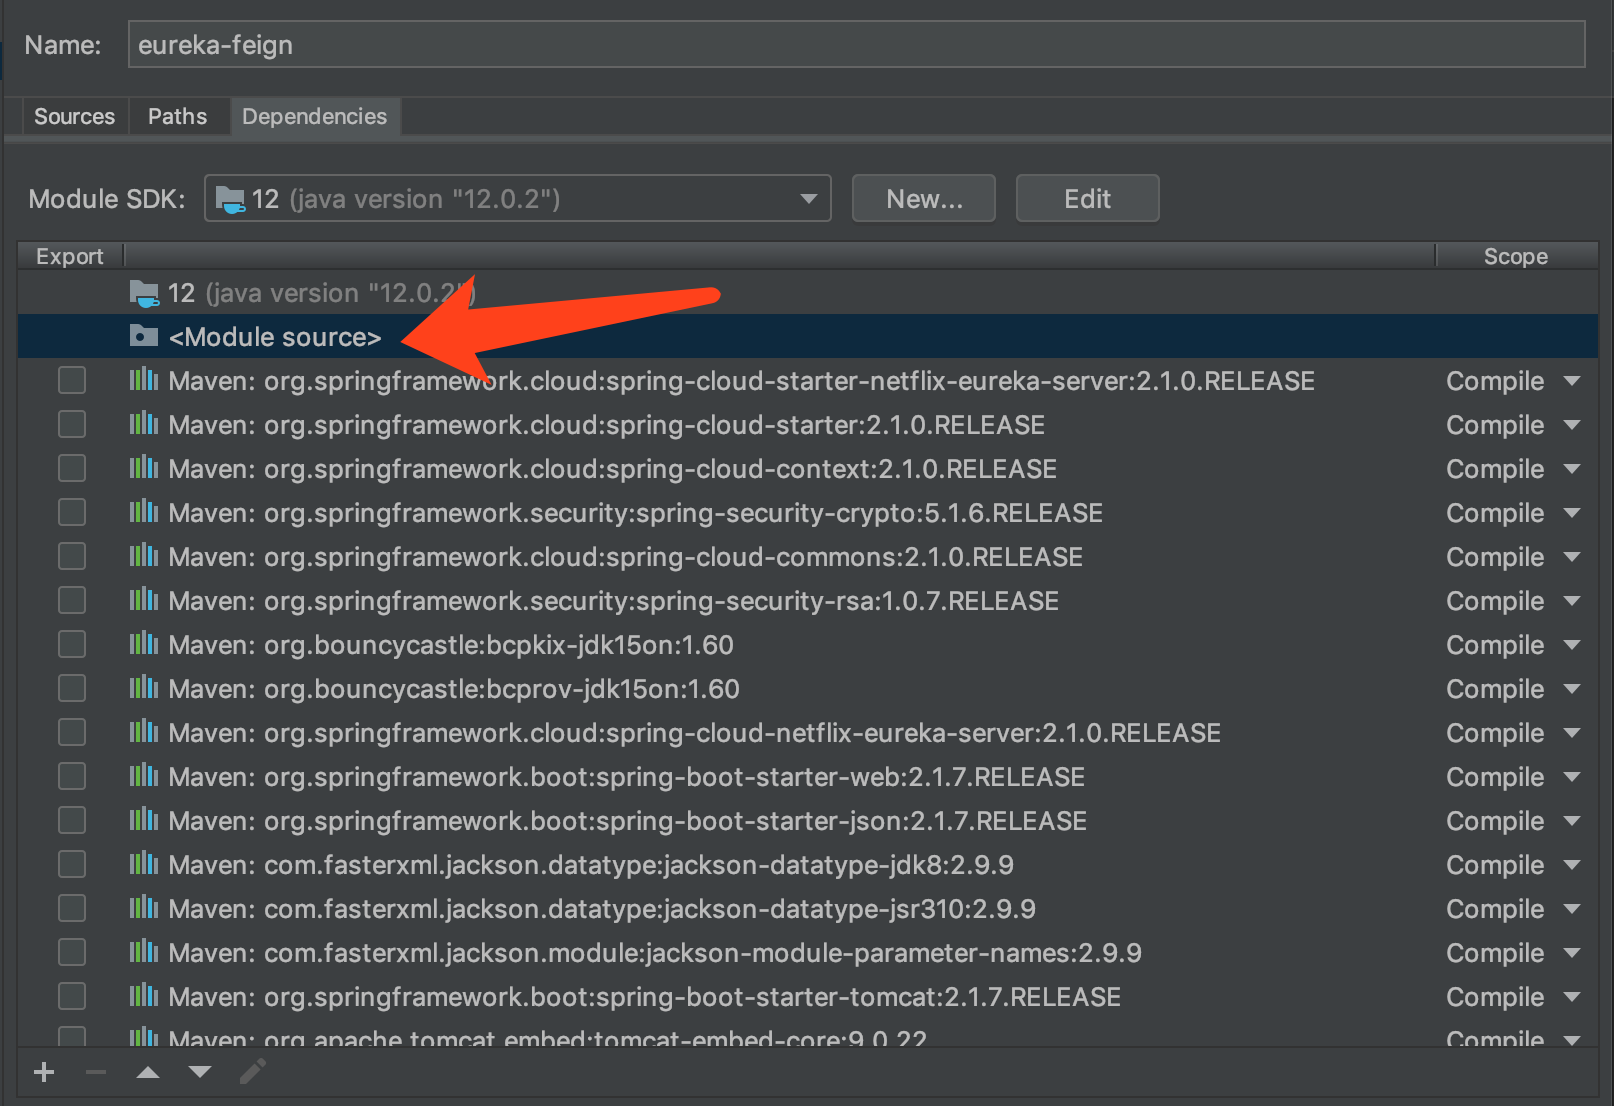The image size is (1614, 1106).
Task: Click the library icon next to bcpkix-jdk15on
Action: tap(143, 644)
